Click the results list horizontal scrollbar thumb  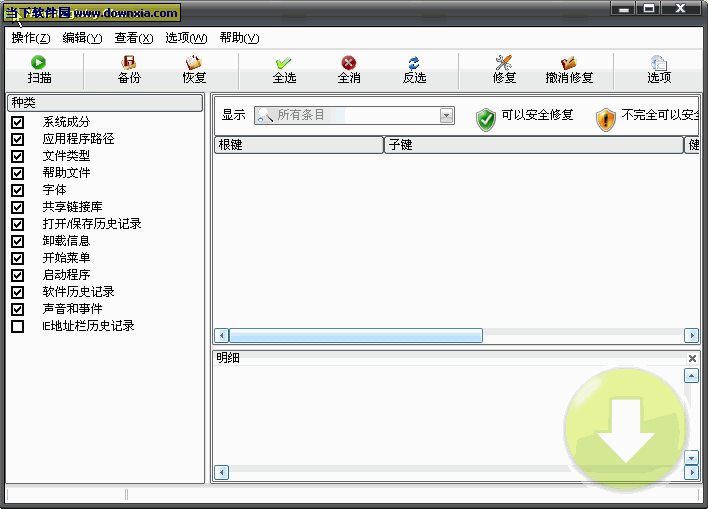coord(356,336)
